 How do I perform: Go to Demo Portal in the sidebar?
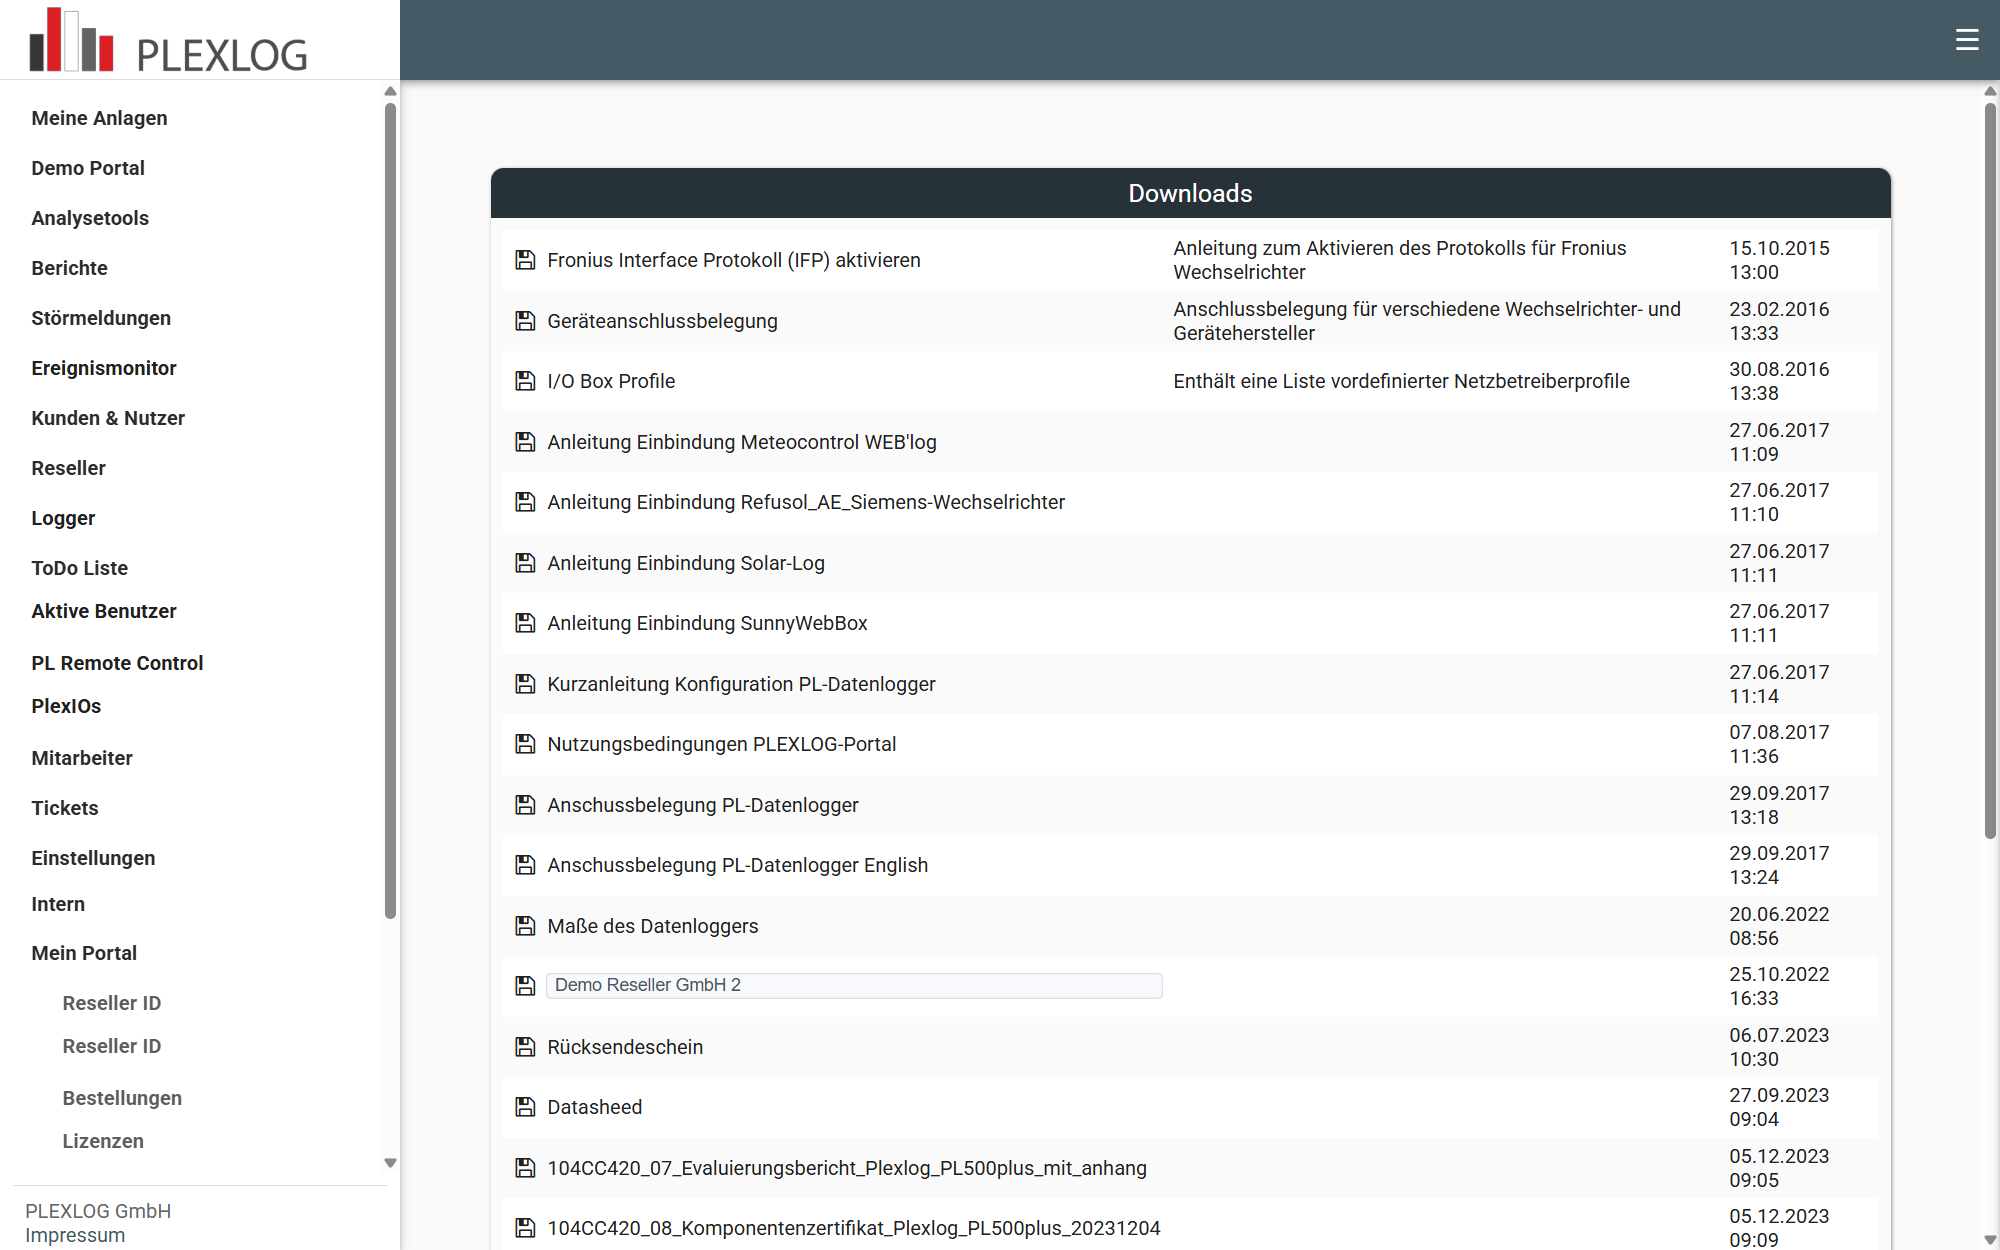point(88,168)
